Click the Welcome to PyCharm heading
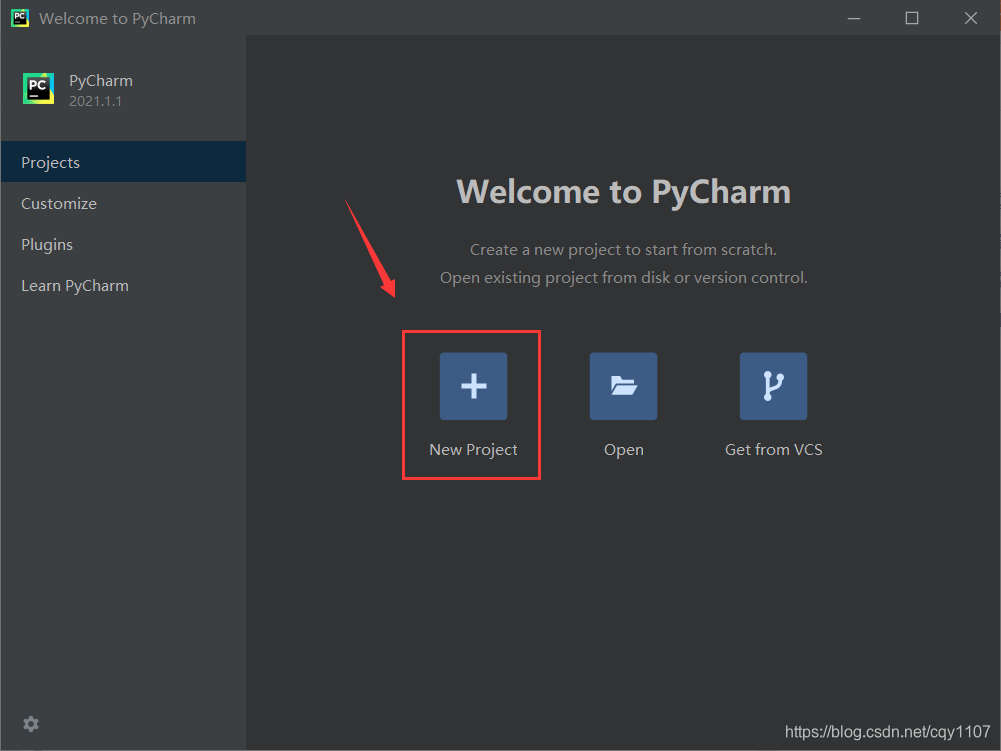Viewport: 1001px width, 751px height. [x=623, y=192]
